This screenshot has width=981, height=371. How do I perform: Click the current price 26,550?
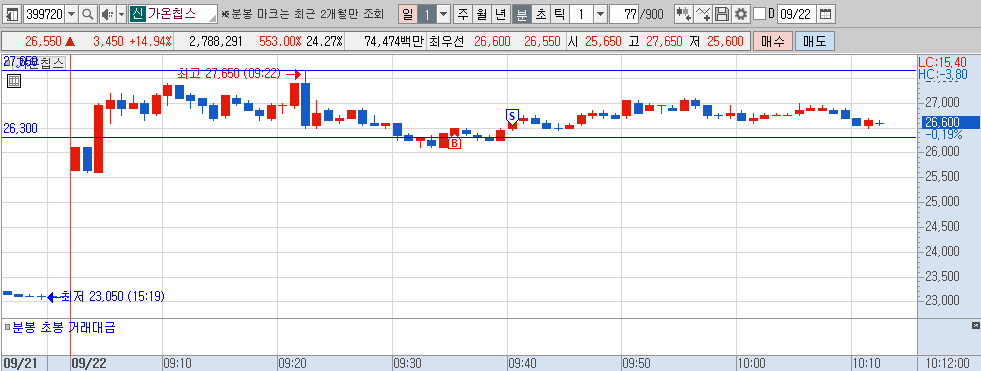pos(44,42)
